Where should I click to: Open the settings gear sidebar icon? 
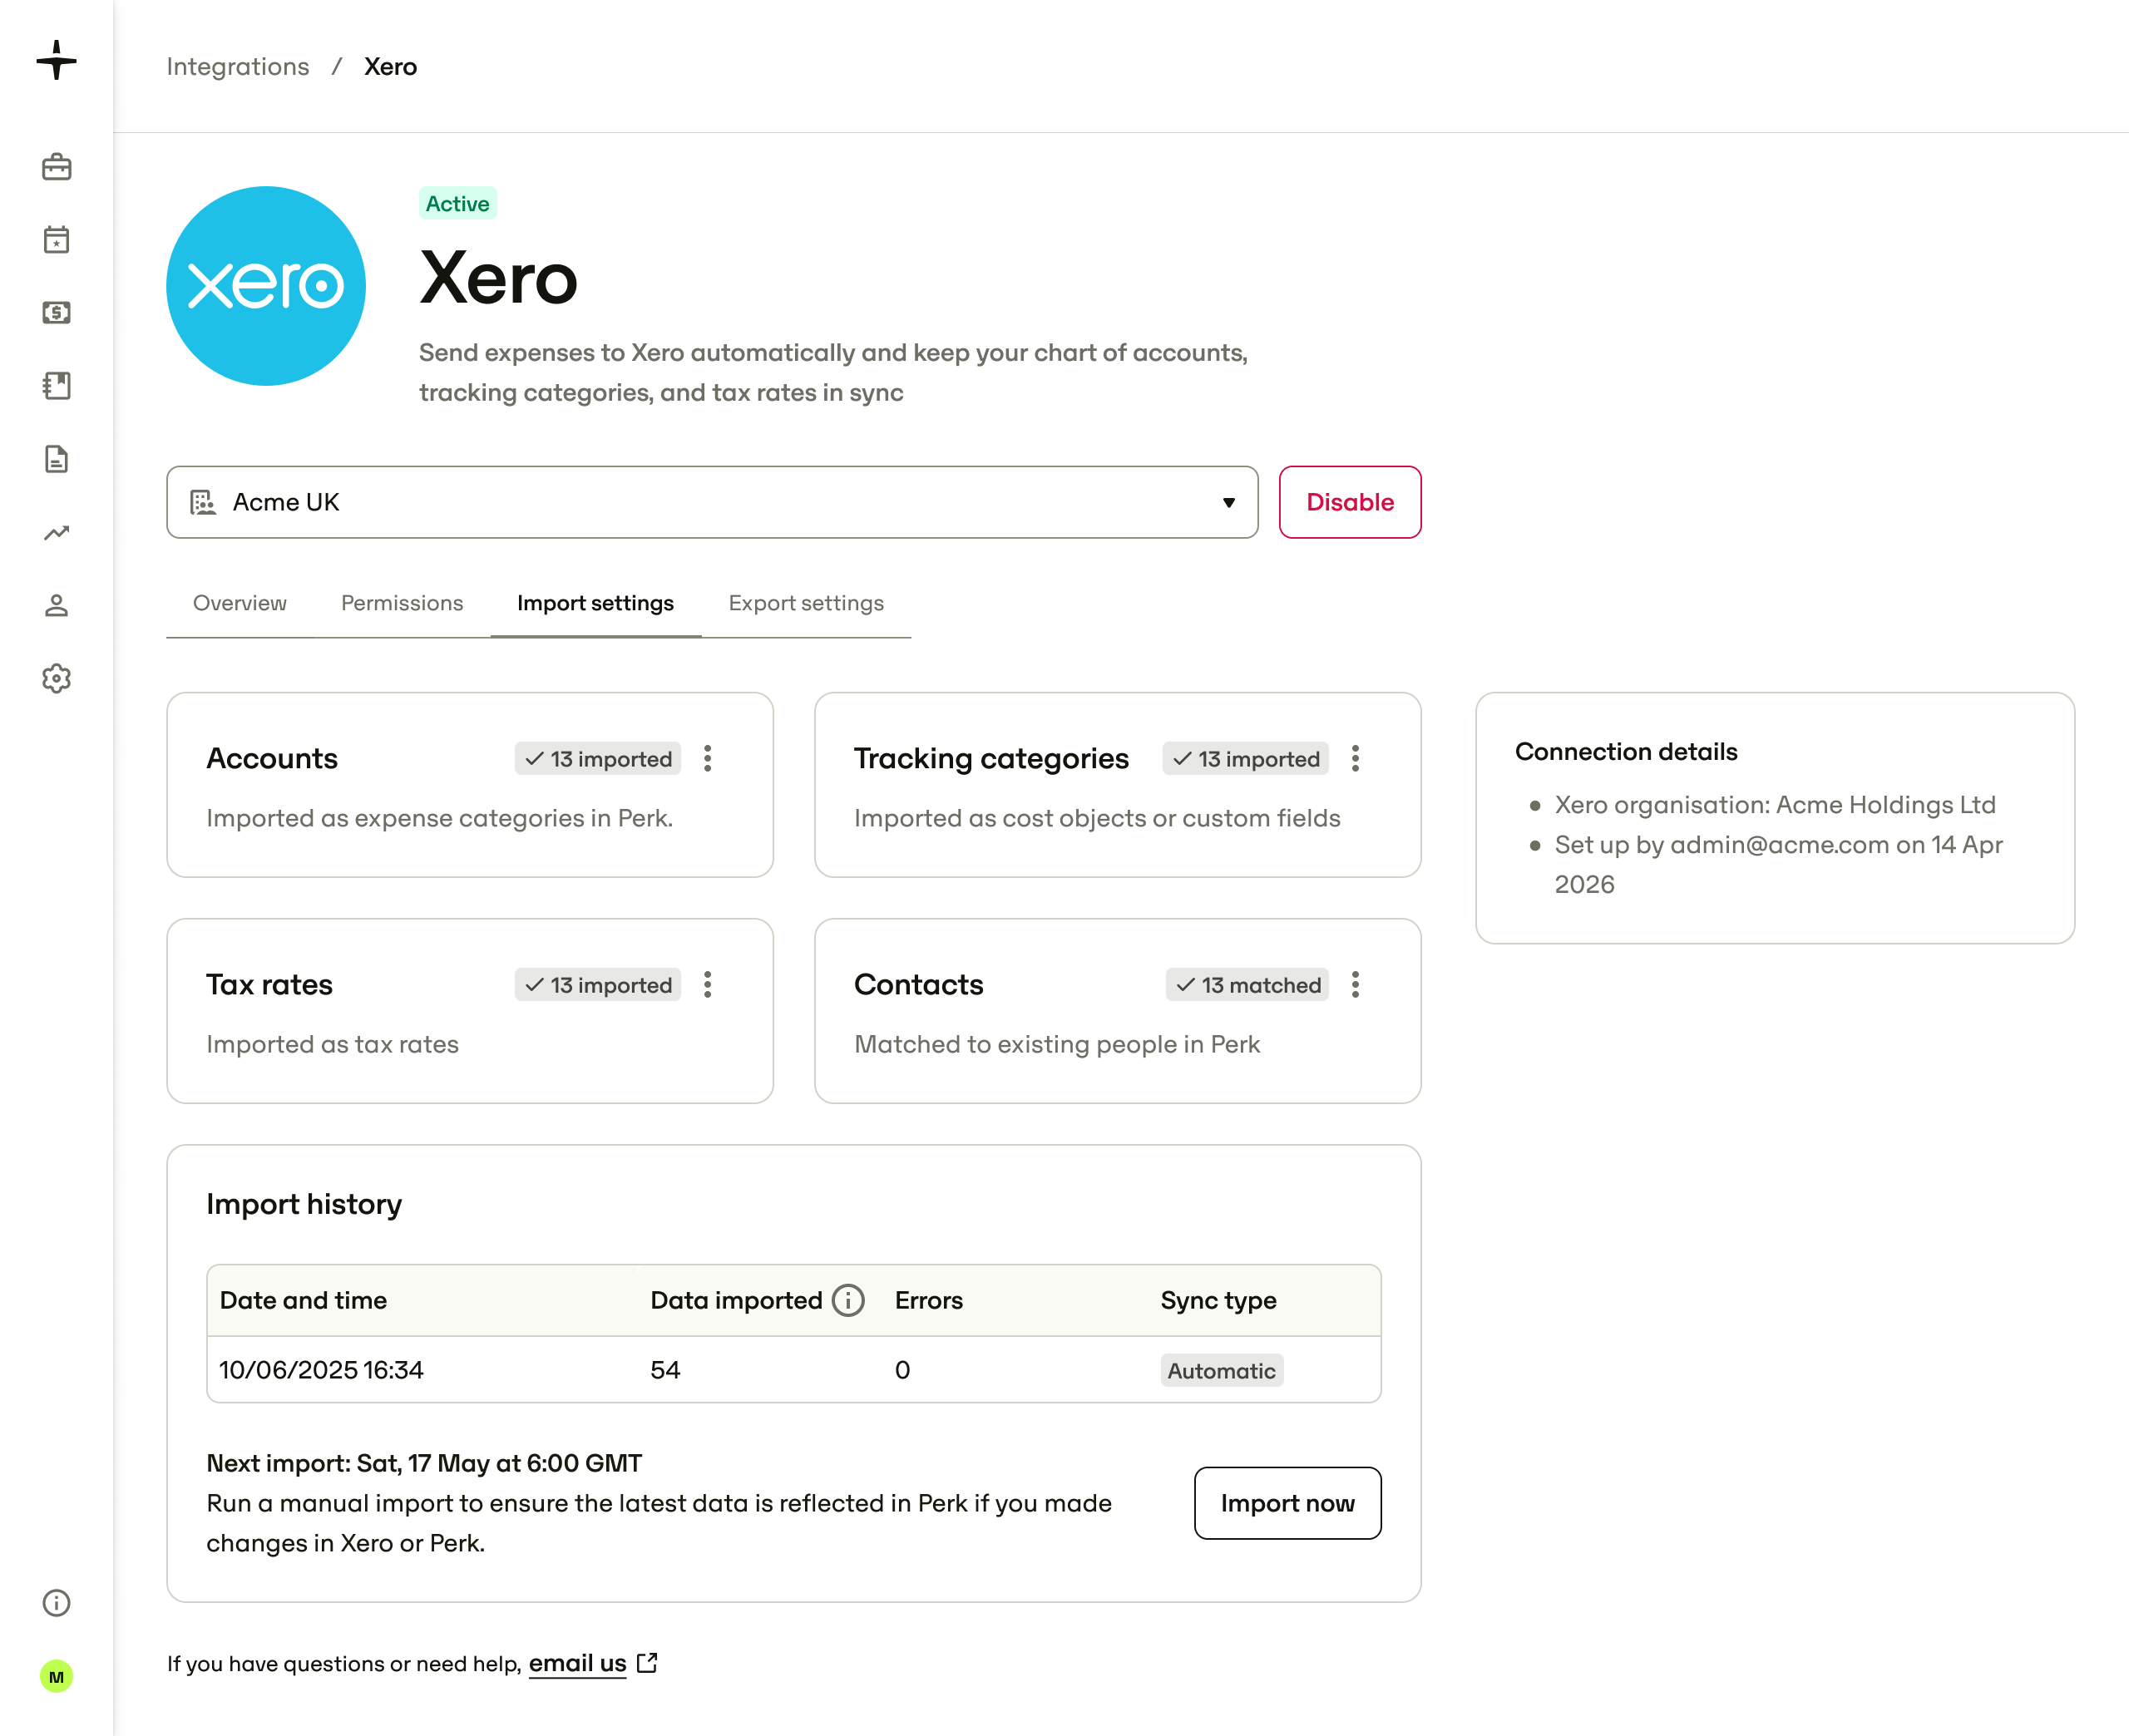tap(56, 678)
